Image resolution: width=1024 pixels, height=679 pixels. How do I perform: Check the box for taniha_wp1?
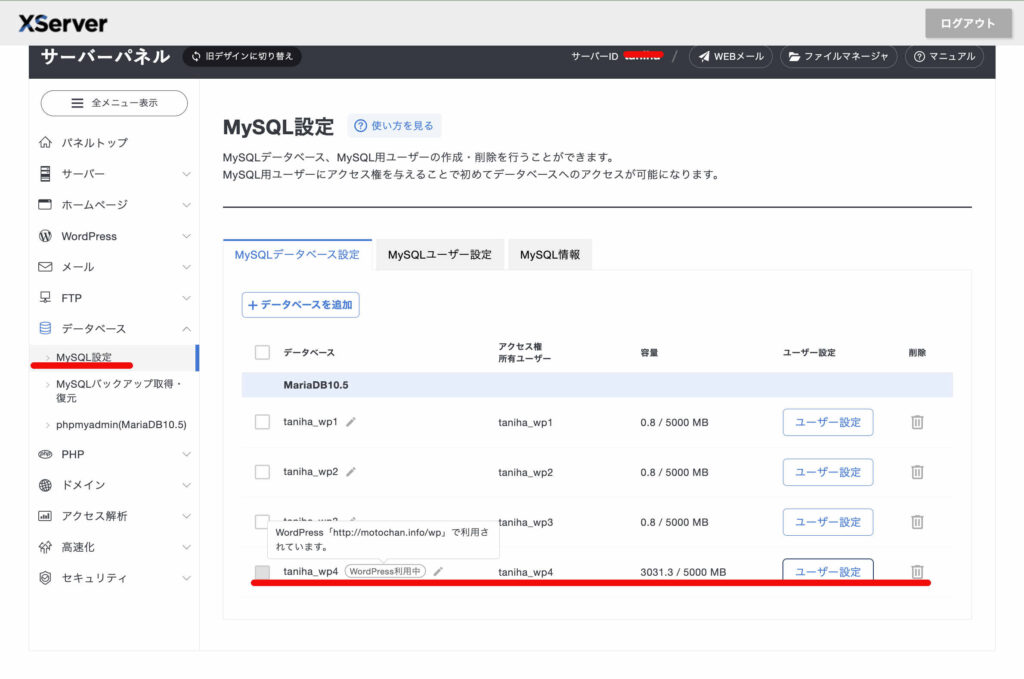pyautogui.click(x=262, y=422)
